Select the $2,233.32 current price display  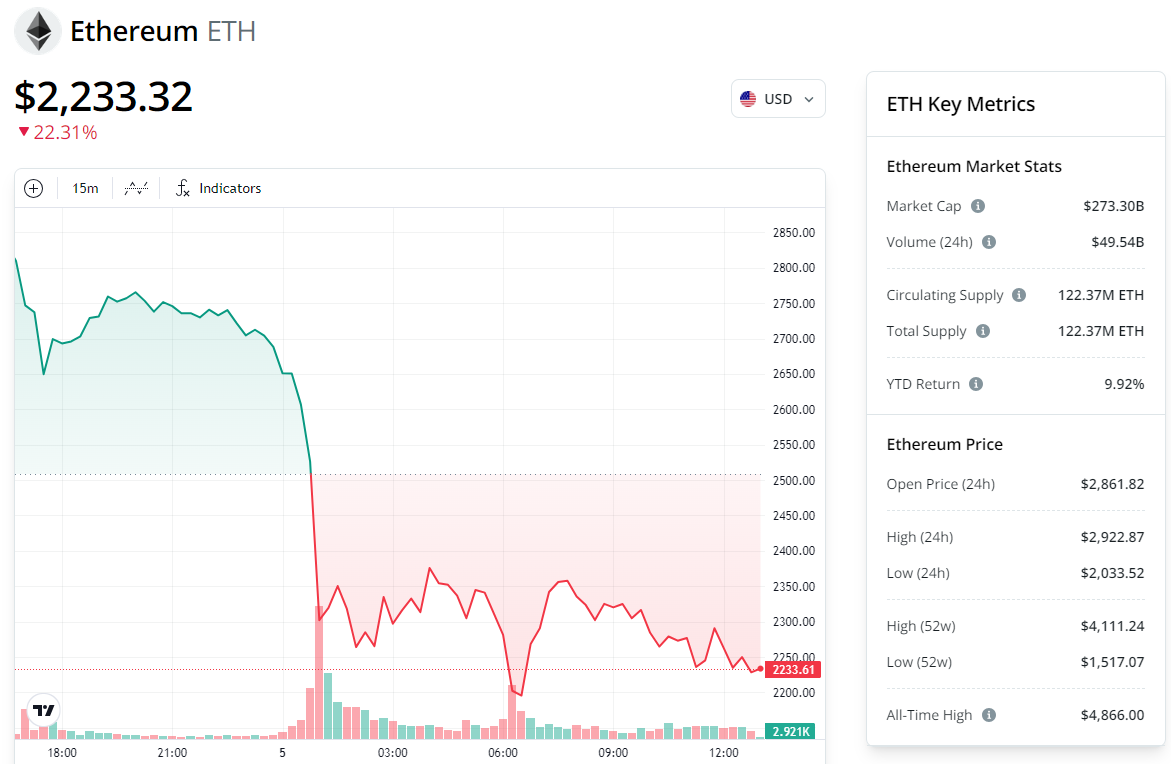coord(103,96)
